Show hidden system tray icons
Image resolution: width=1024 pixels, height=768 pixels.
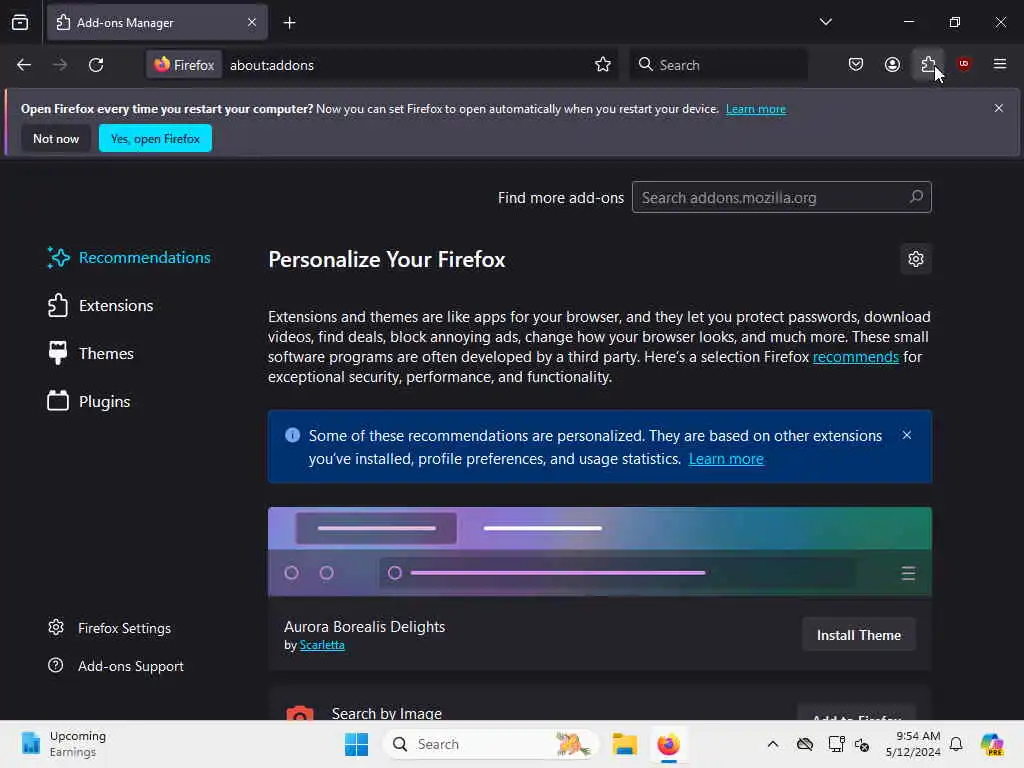773,744
